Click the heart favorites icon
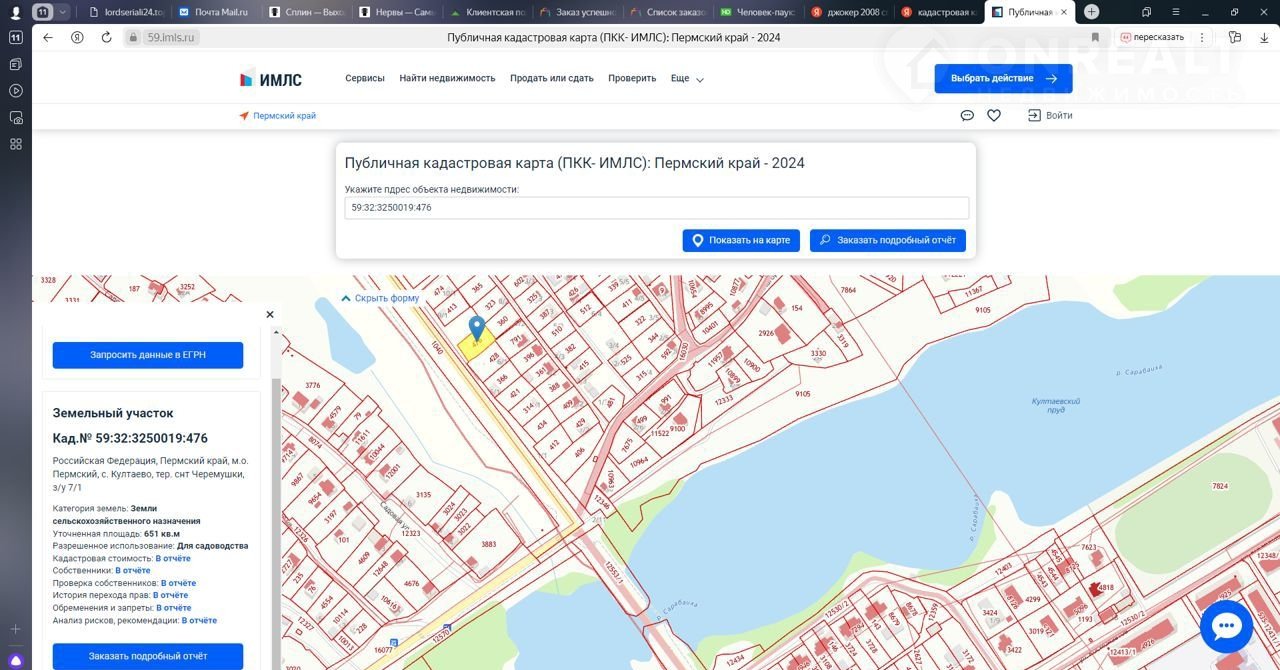Screen dimensions: 1280x670 (994, 116)
